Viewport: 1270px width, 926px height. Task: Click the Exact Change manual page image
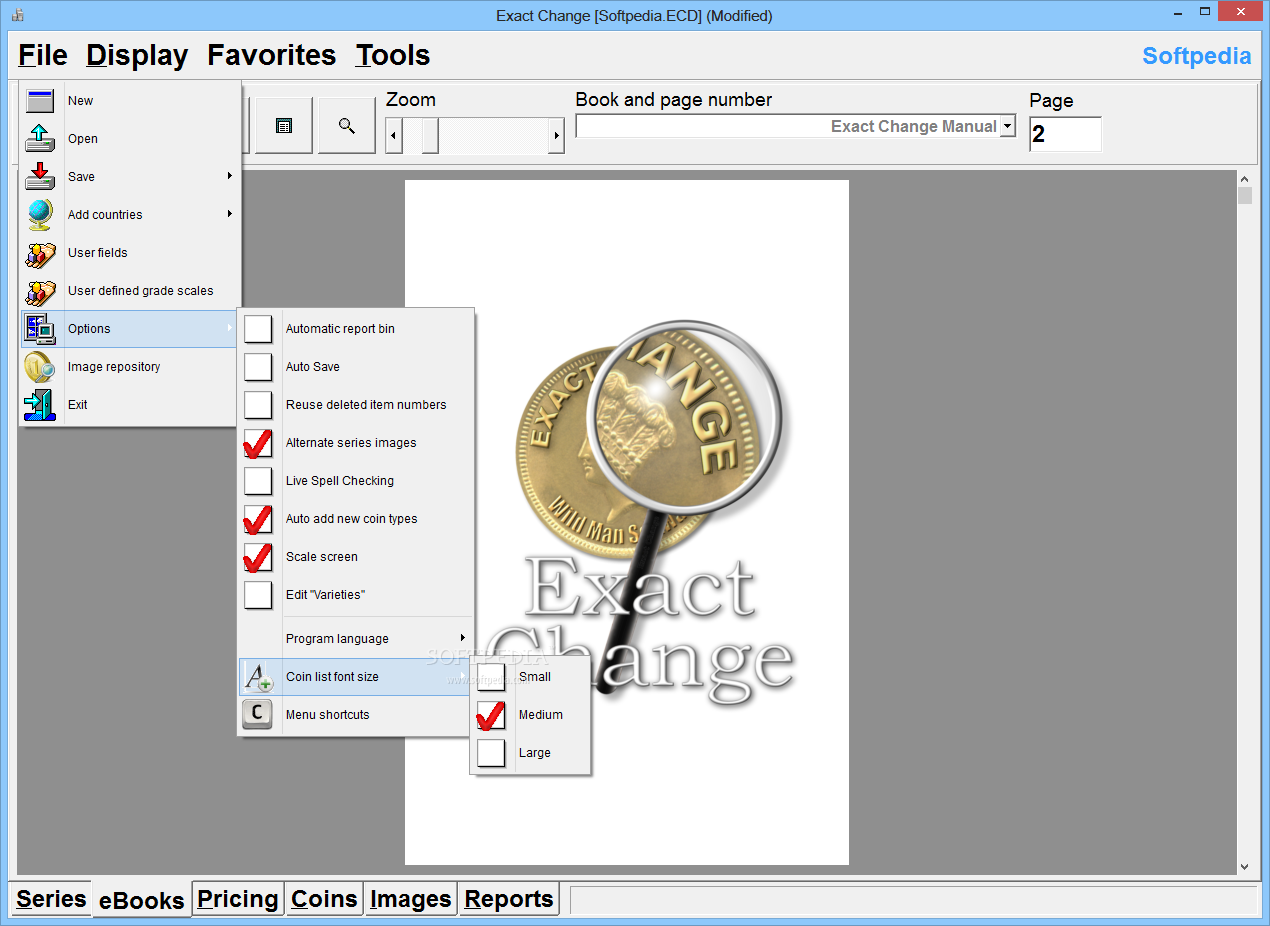(627, 522)
